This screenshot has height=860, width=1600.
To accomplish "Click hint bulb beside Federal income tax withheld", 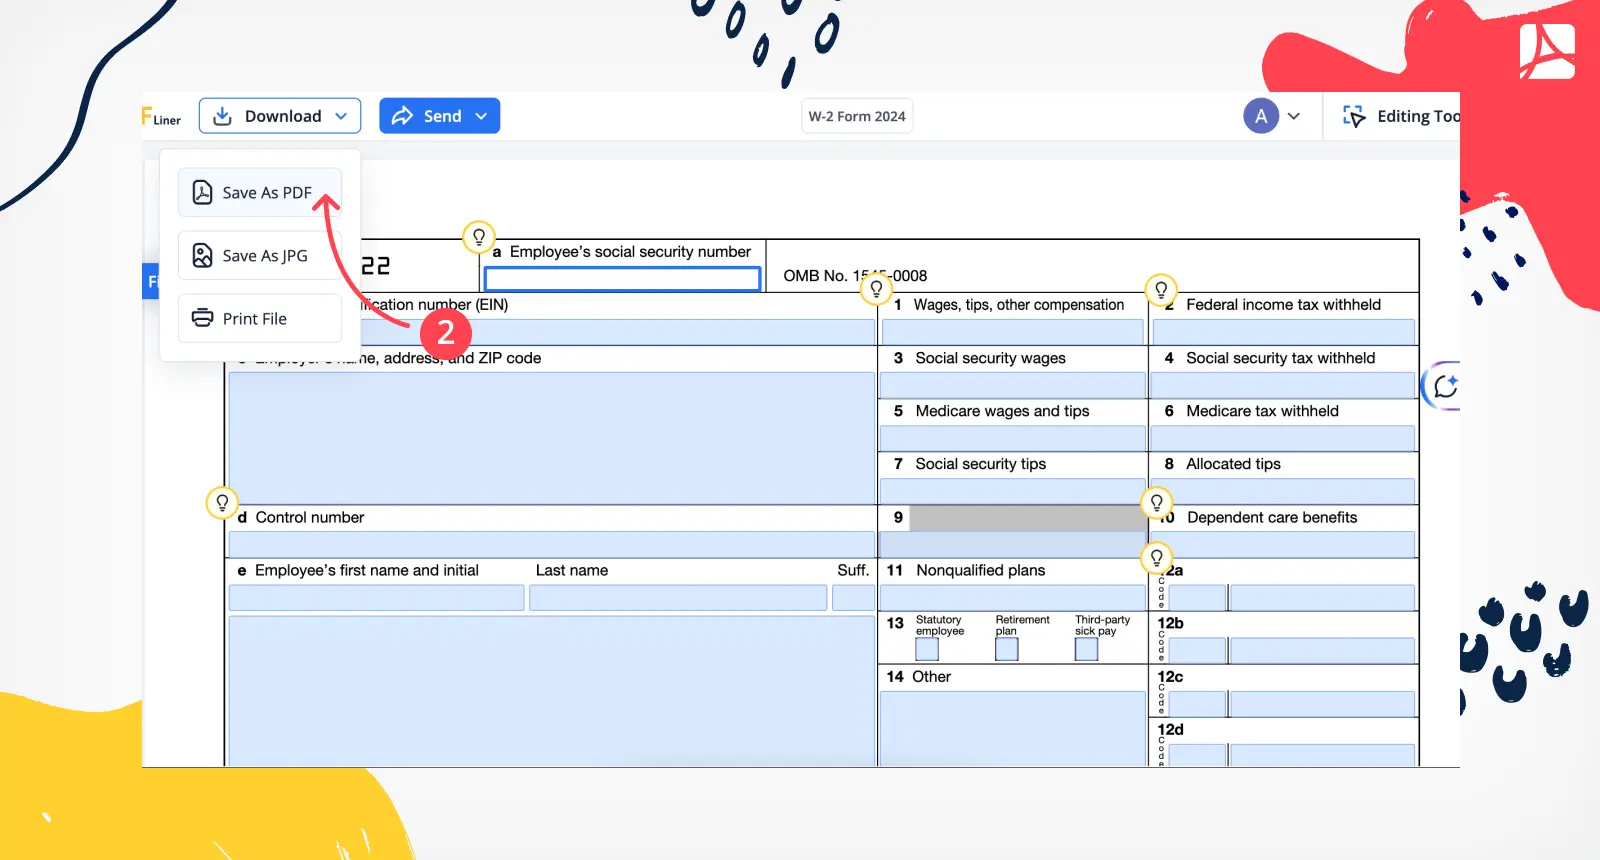I will click(x=1161, y=290).
